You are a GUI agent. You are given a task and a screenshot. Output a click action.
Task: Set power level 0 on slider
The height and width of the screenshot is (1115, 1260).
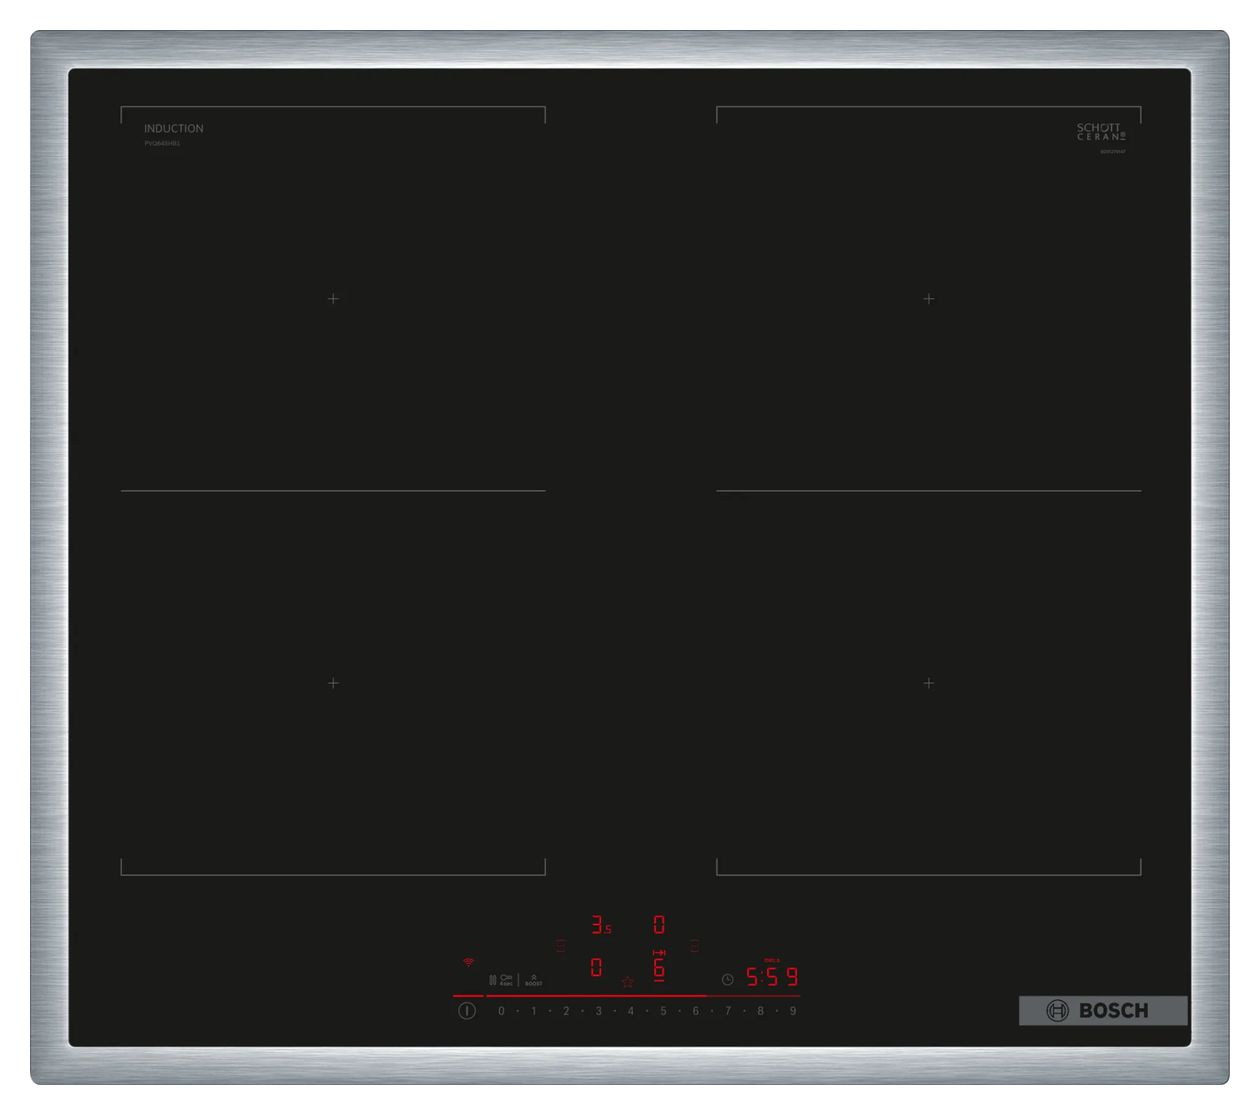502,1011
